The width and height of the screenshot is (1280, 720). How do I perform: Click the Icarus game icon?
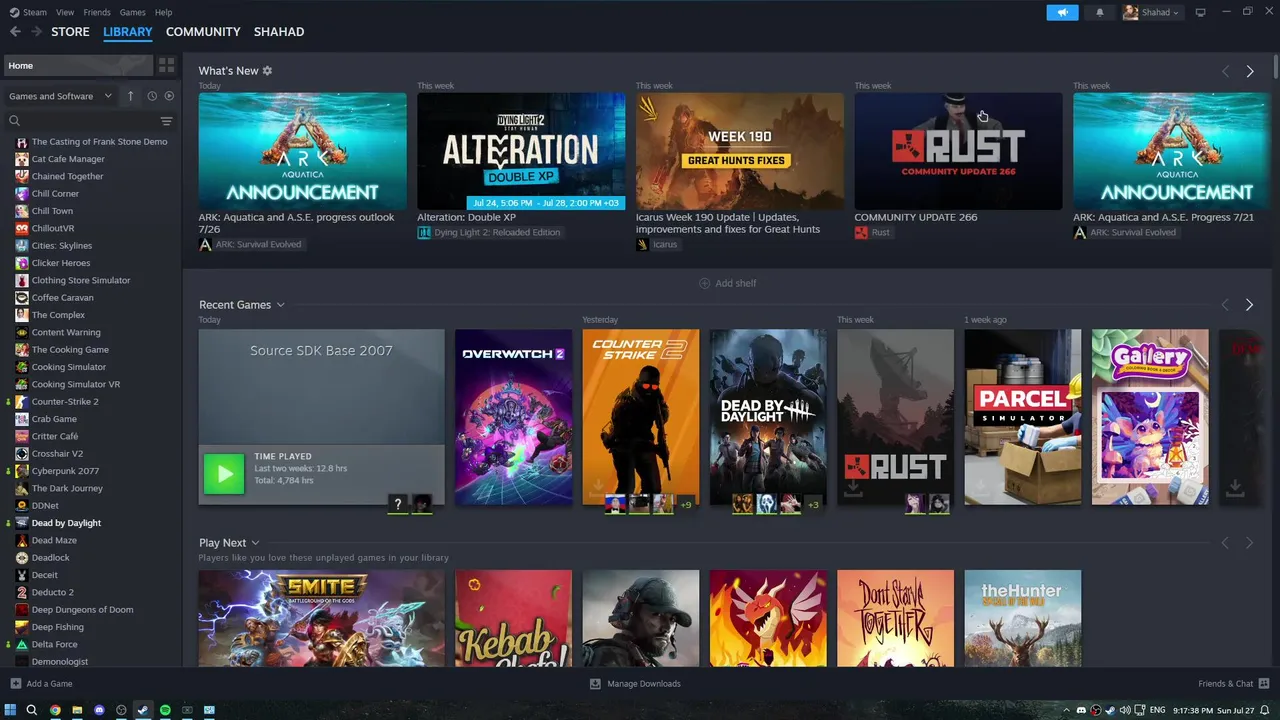coord(643,244)
